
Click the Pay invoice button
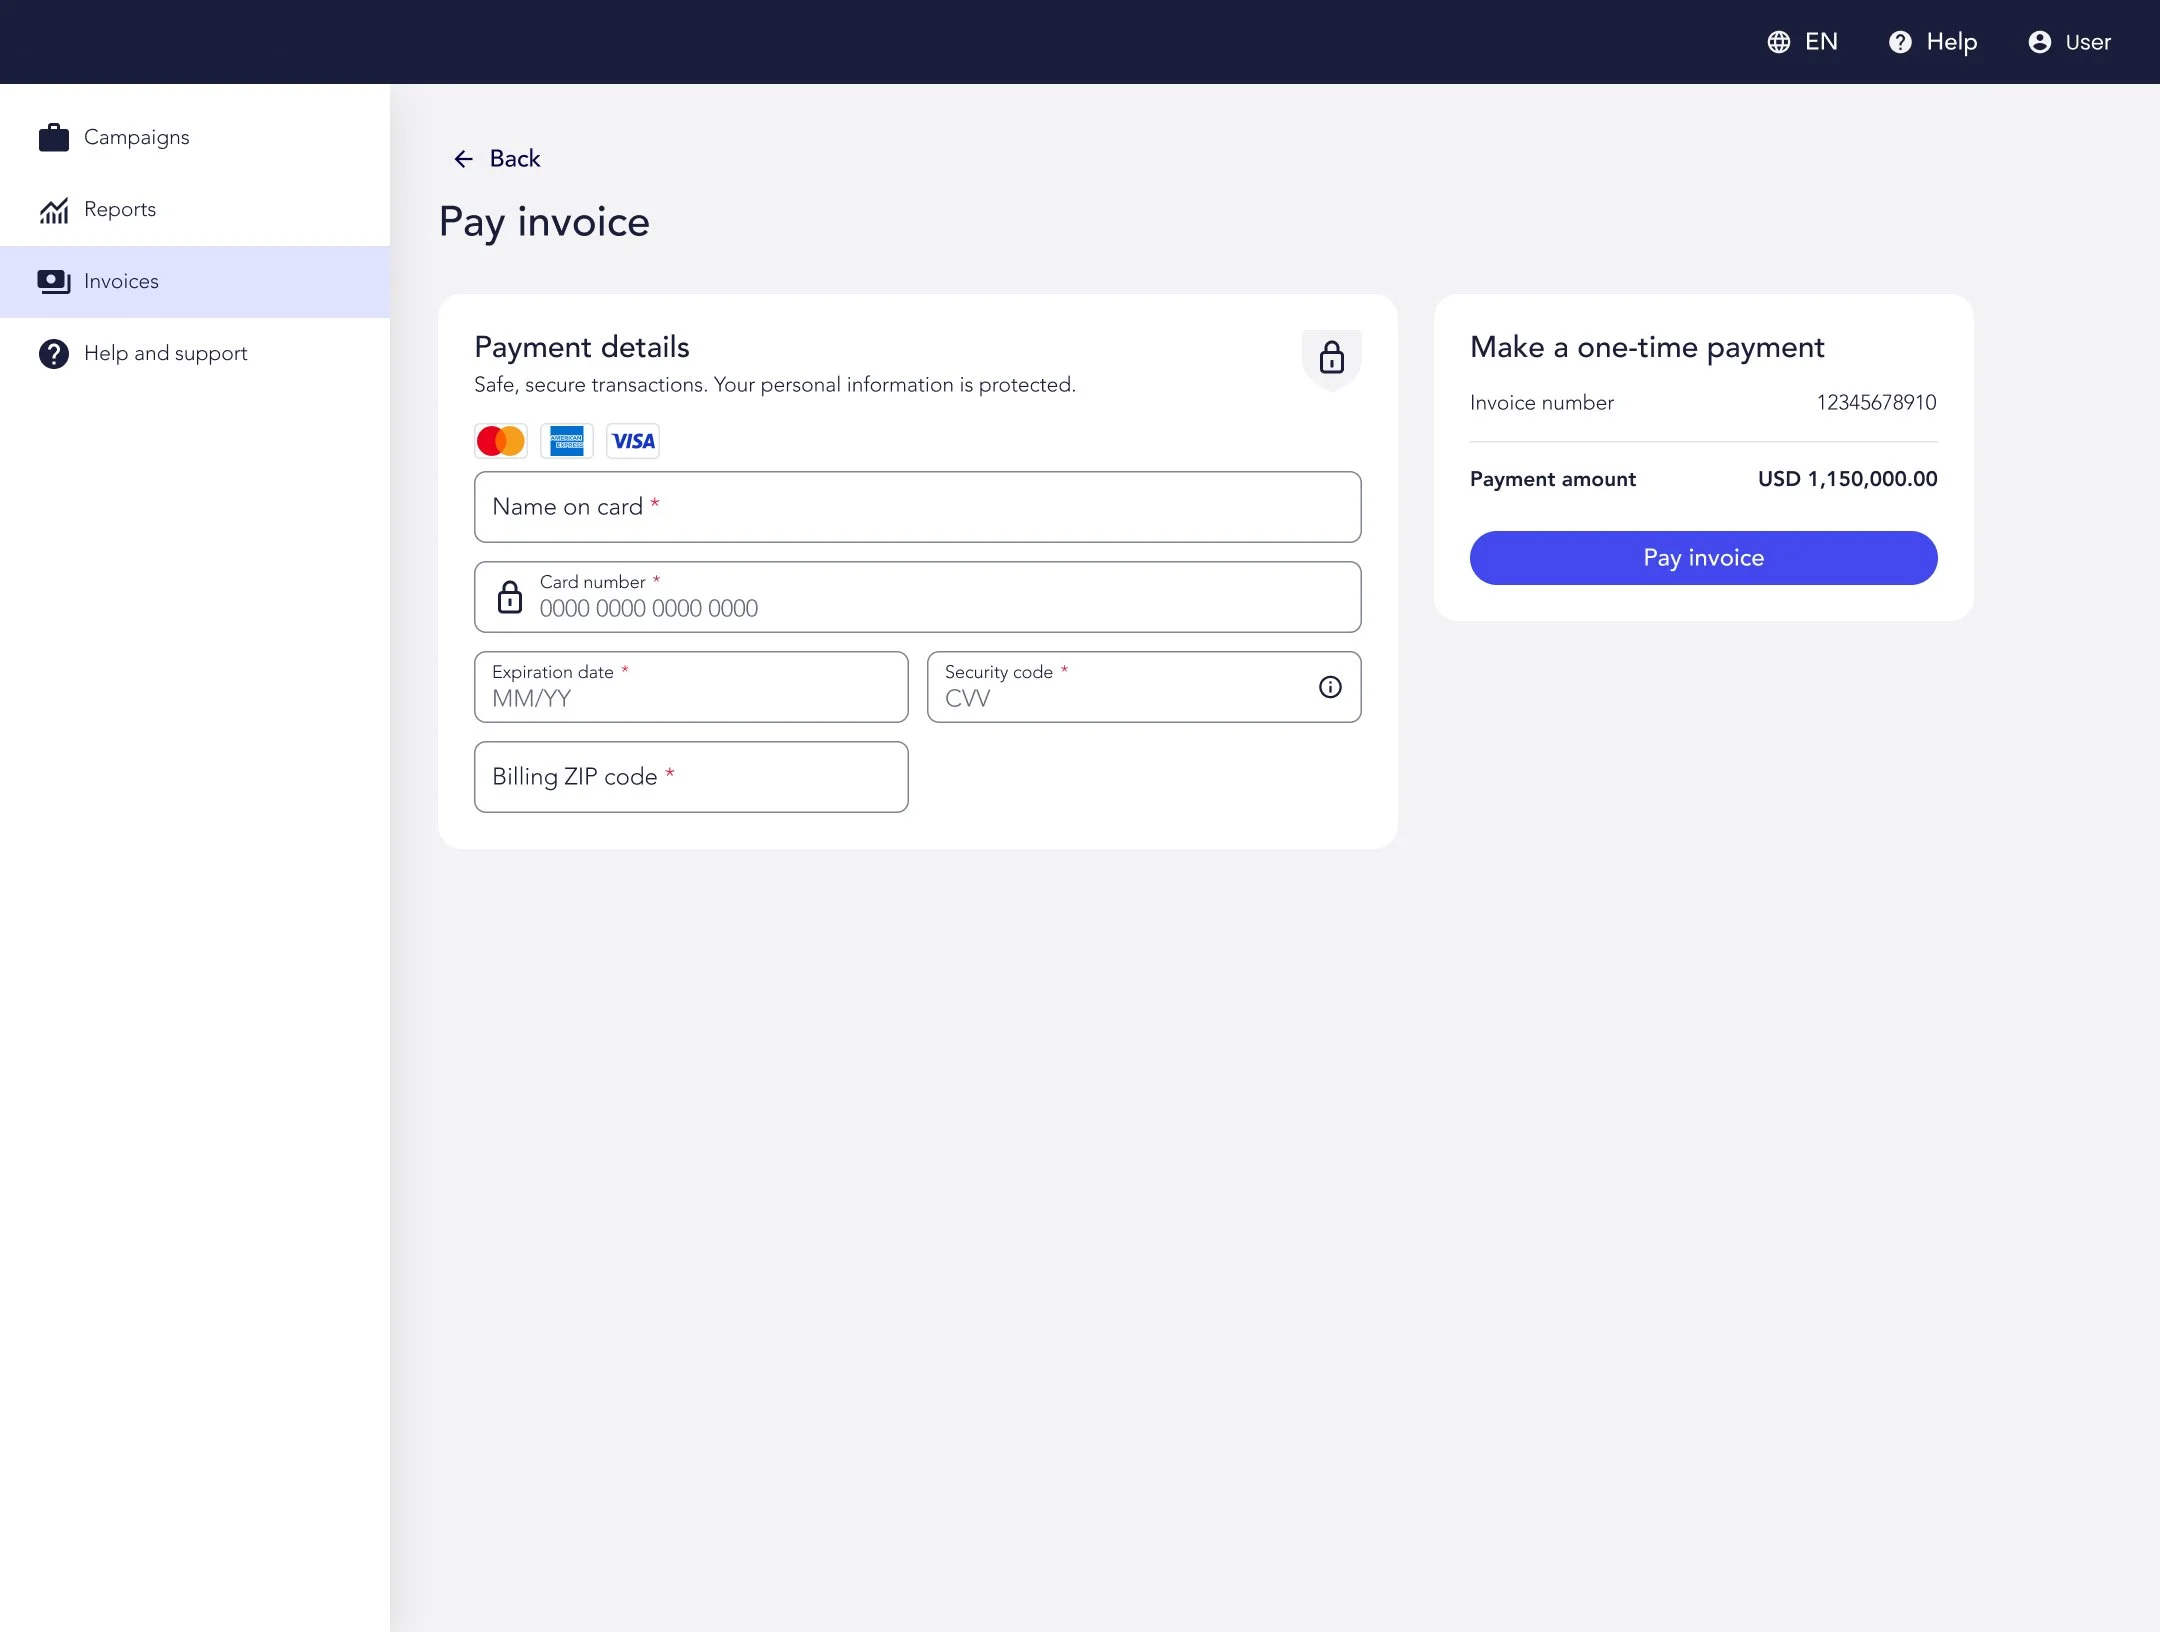click(x=1704, y=558)
